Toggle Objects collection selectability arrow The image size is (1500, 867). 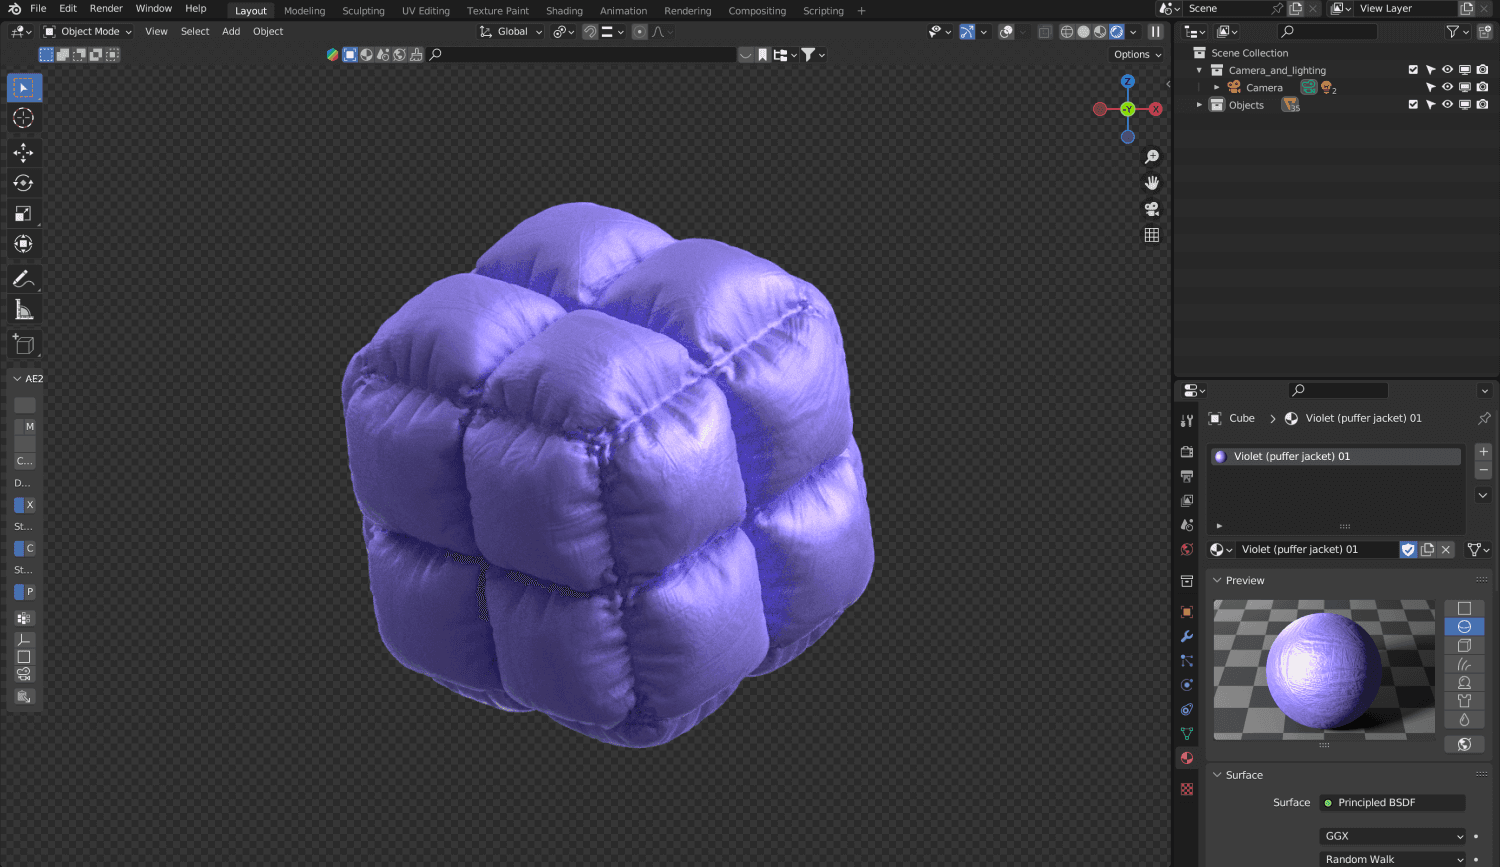coord(1430,104)
